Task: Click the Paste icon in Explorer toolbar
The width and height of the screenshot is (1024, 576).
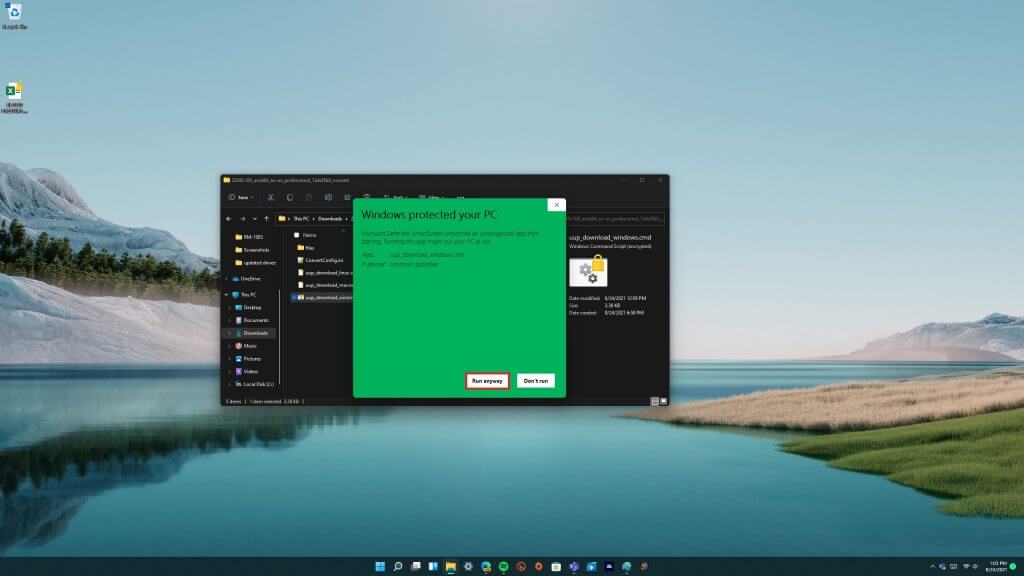Action: pos(309,197)
